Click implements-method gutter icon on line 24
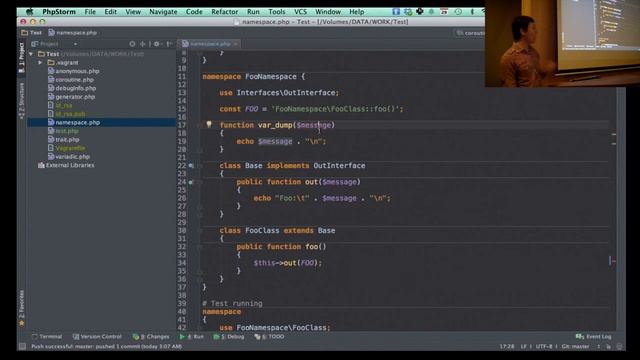The image size is (640, 360). click(x=191, y=182)
